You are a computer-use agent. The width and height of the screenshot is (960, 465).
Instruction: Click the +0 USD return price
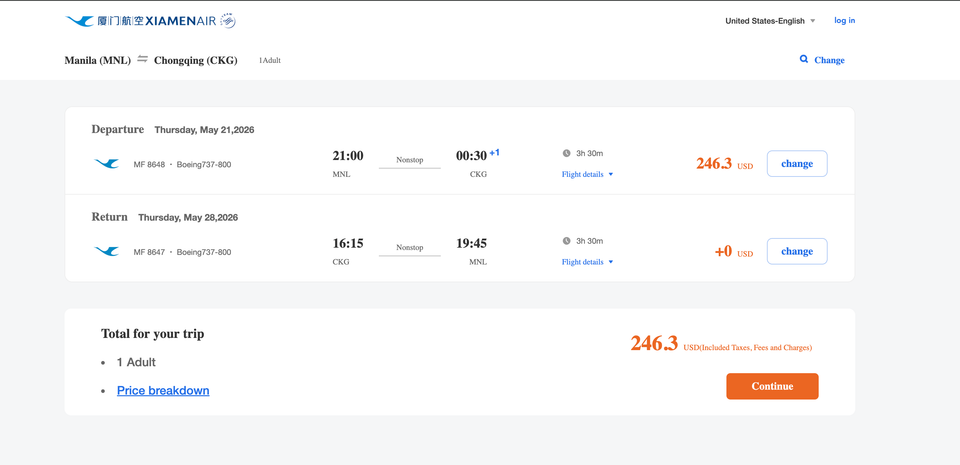coord(733,251)
